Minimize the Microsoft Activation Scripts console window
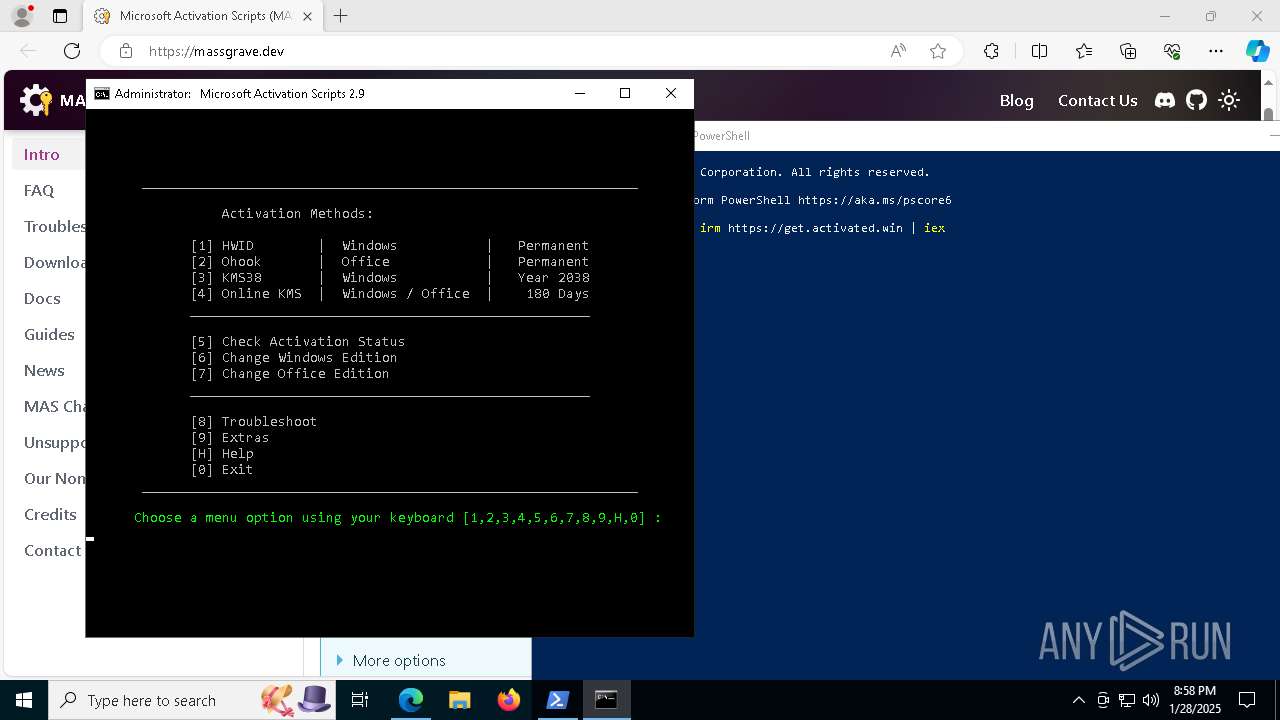Screen dimensions: 1280x720 (x=580, y=93)
